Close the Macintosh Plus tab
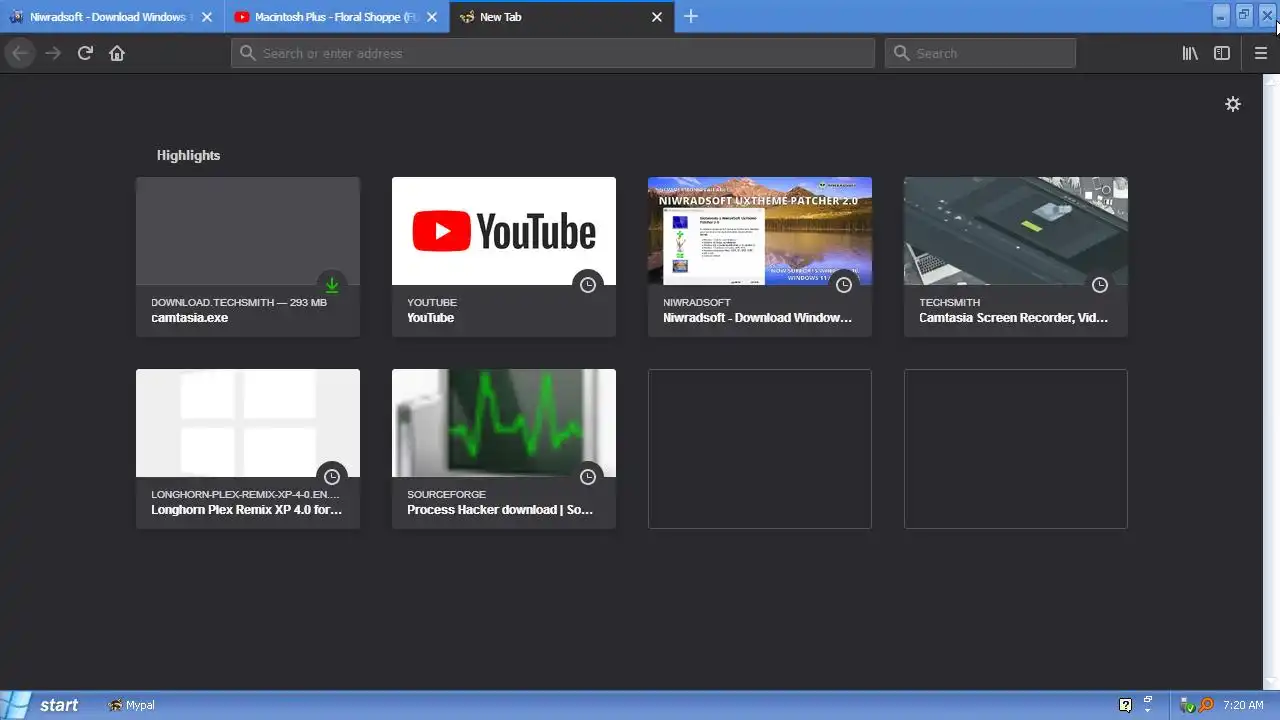The width and height of the screenshot is (1280, 720). (x=432, y=17)
